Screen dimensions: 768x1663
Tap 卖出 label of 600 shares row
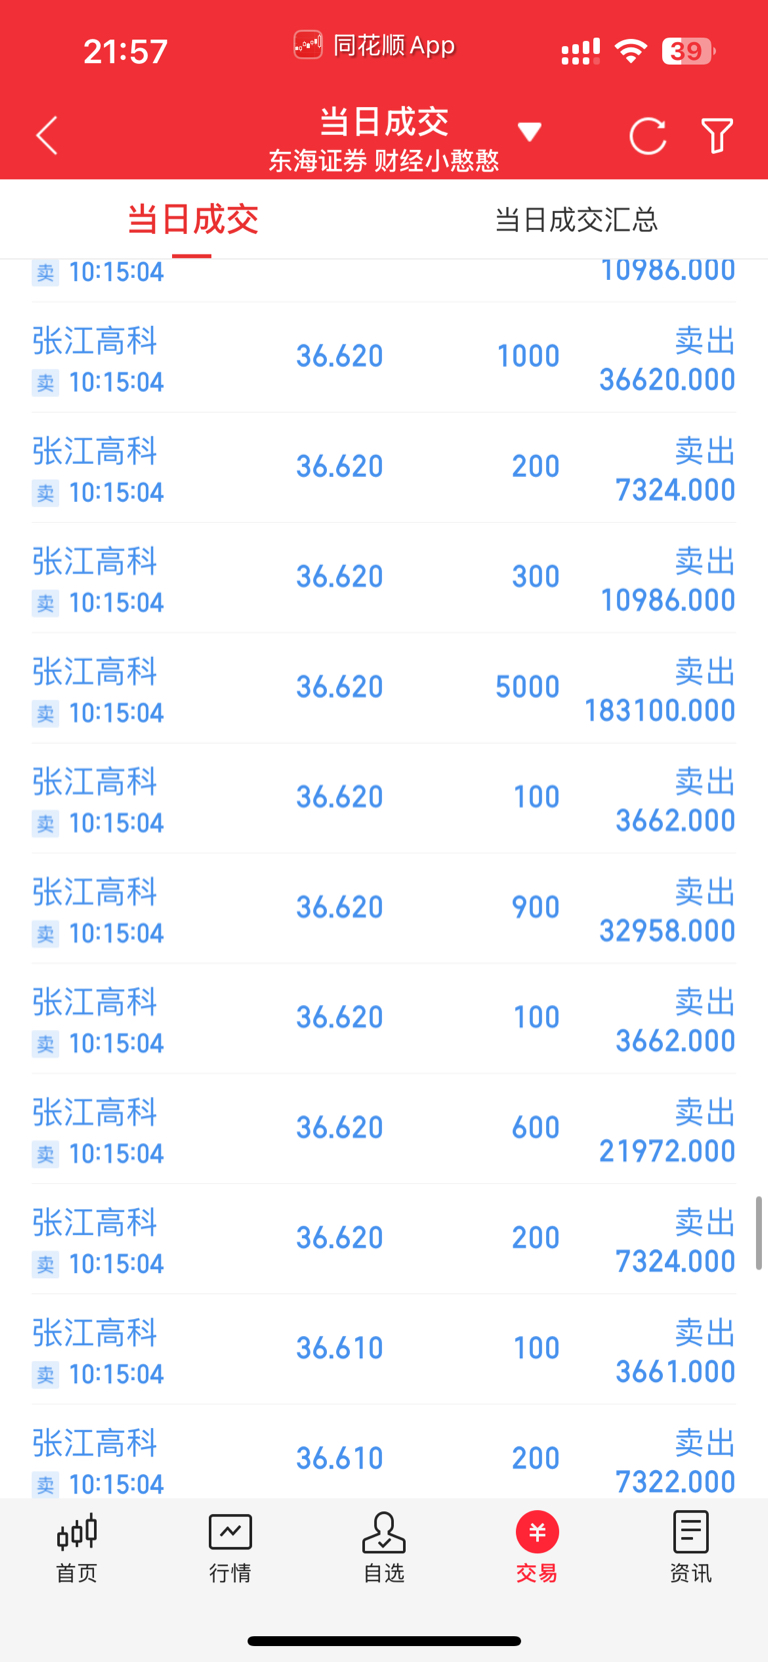click(x=705, y=1112)
